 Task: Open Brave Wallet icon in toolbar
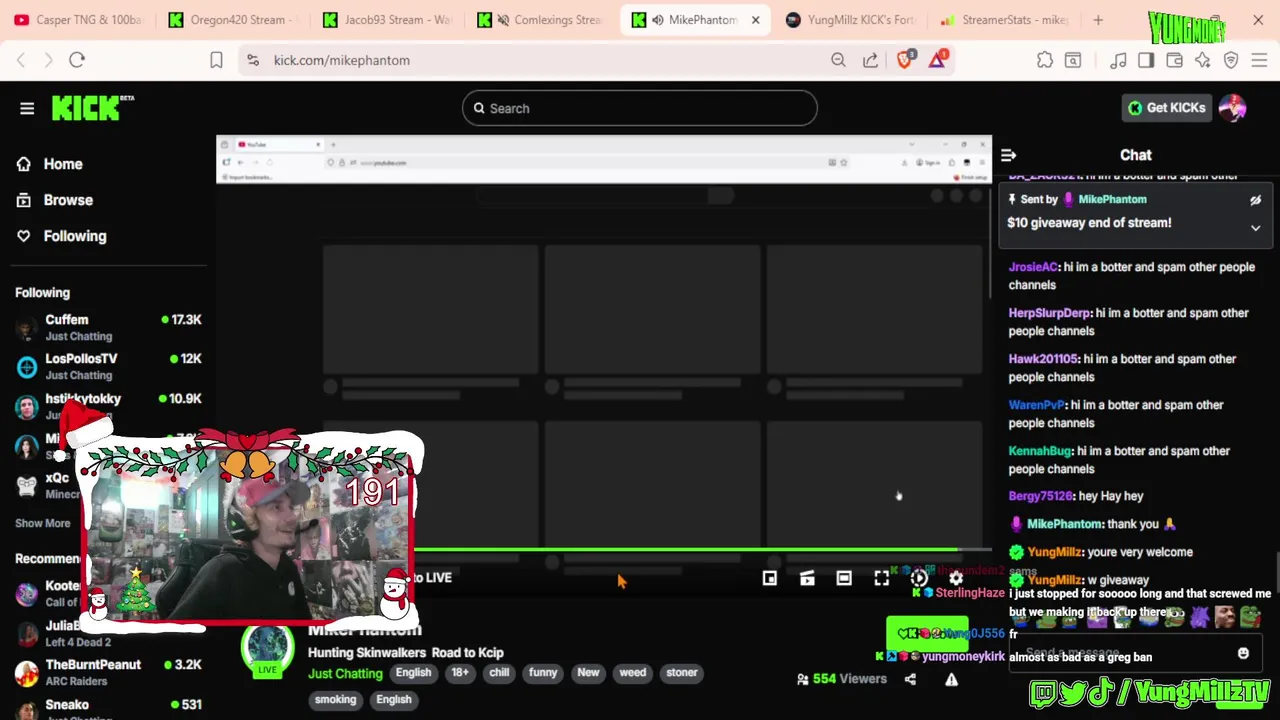1174,60
